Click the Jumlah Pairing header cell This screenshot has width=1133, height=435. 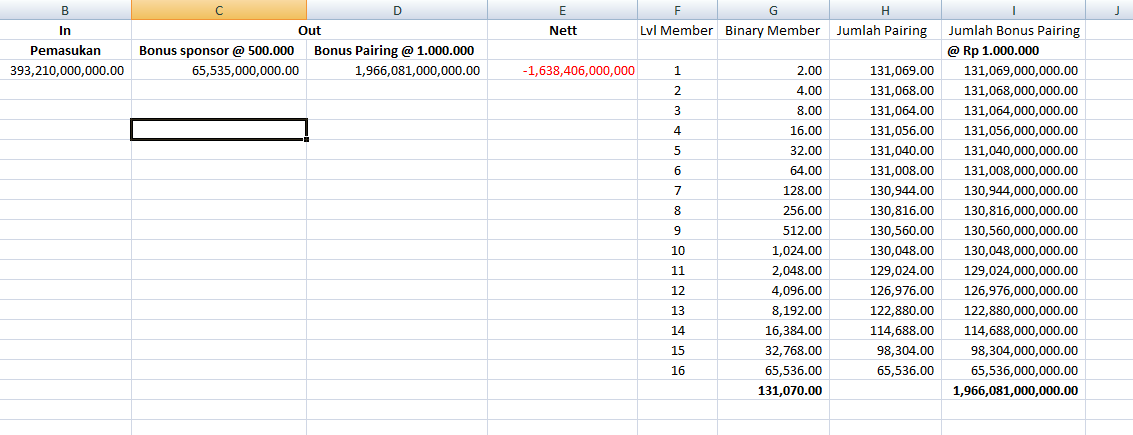click(x=885, y=30)
